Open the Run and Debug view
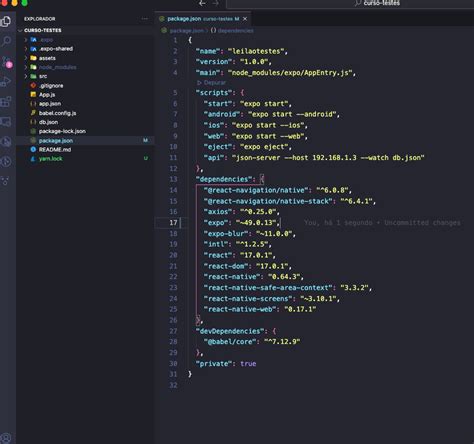Image resolution: width=474 pixels, height=444 pixels. click(6, 82)
